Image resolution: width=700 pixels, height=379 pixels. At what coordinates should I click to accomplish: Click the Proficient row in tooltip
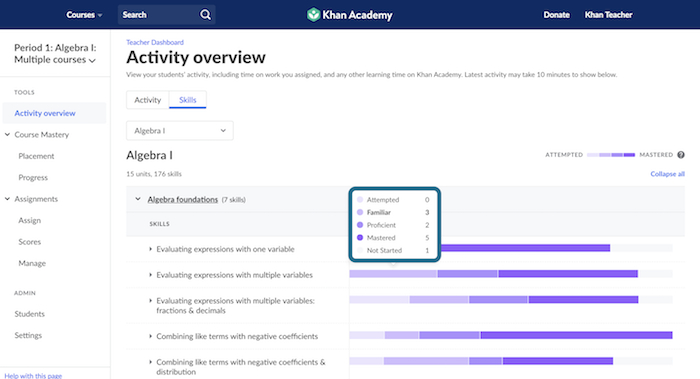coord(393,225)
